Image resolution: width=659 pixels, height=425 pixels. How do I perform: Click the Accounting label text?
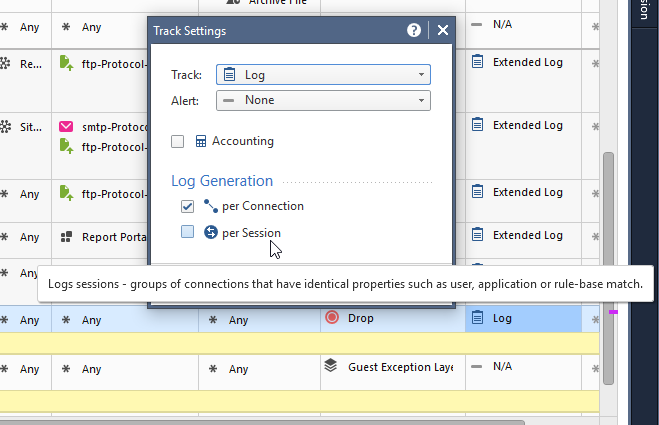[x=243, y=141]
